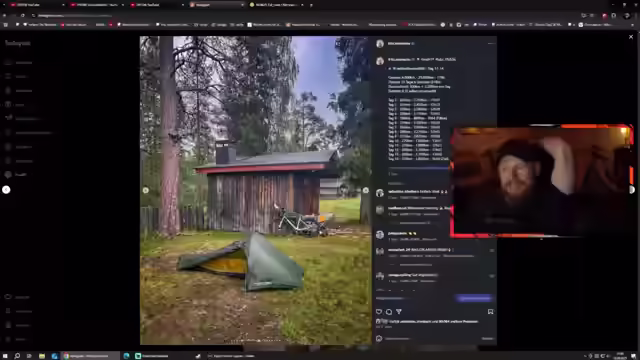Image resolution: width=640 pixels, height=360 pixels.
Task: Open your Profile in the Instagram sidebar
Action: [x=16, y=175]
